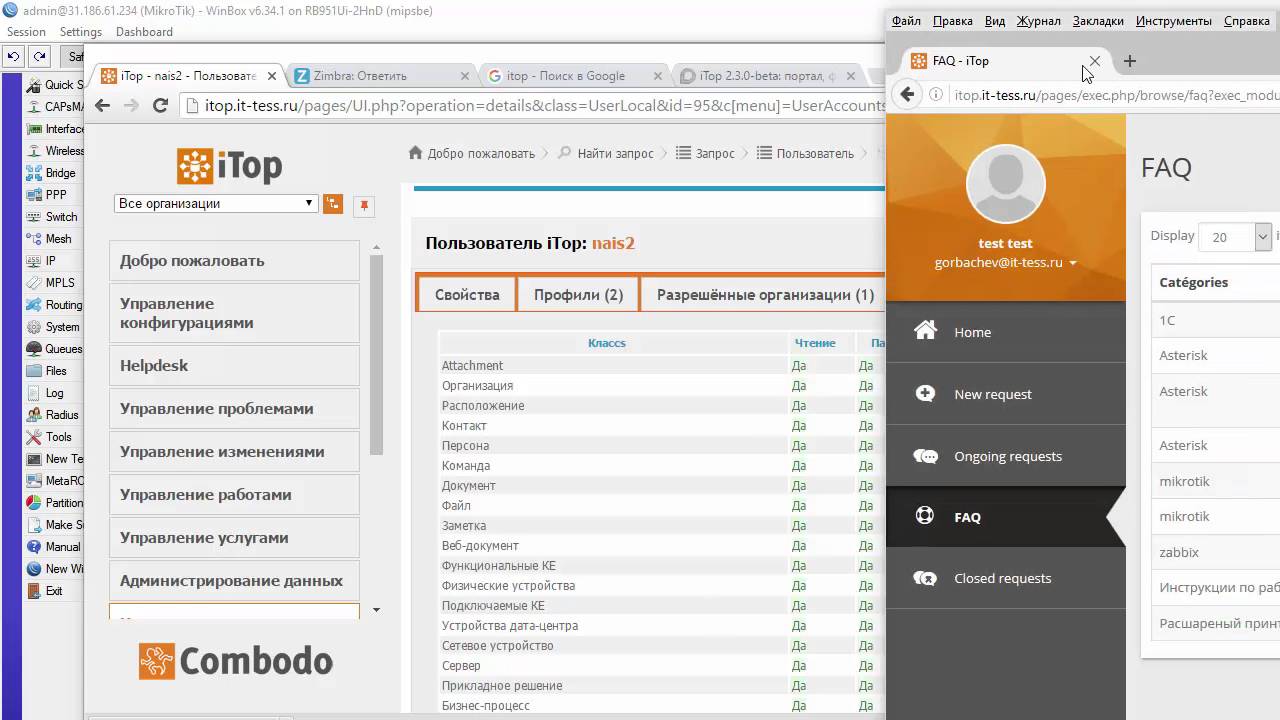Expand Helpdesk menu section

(234, 366)
